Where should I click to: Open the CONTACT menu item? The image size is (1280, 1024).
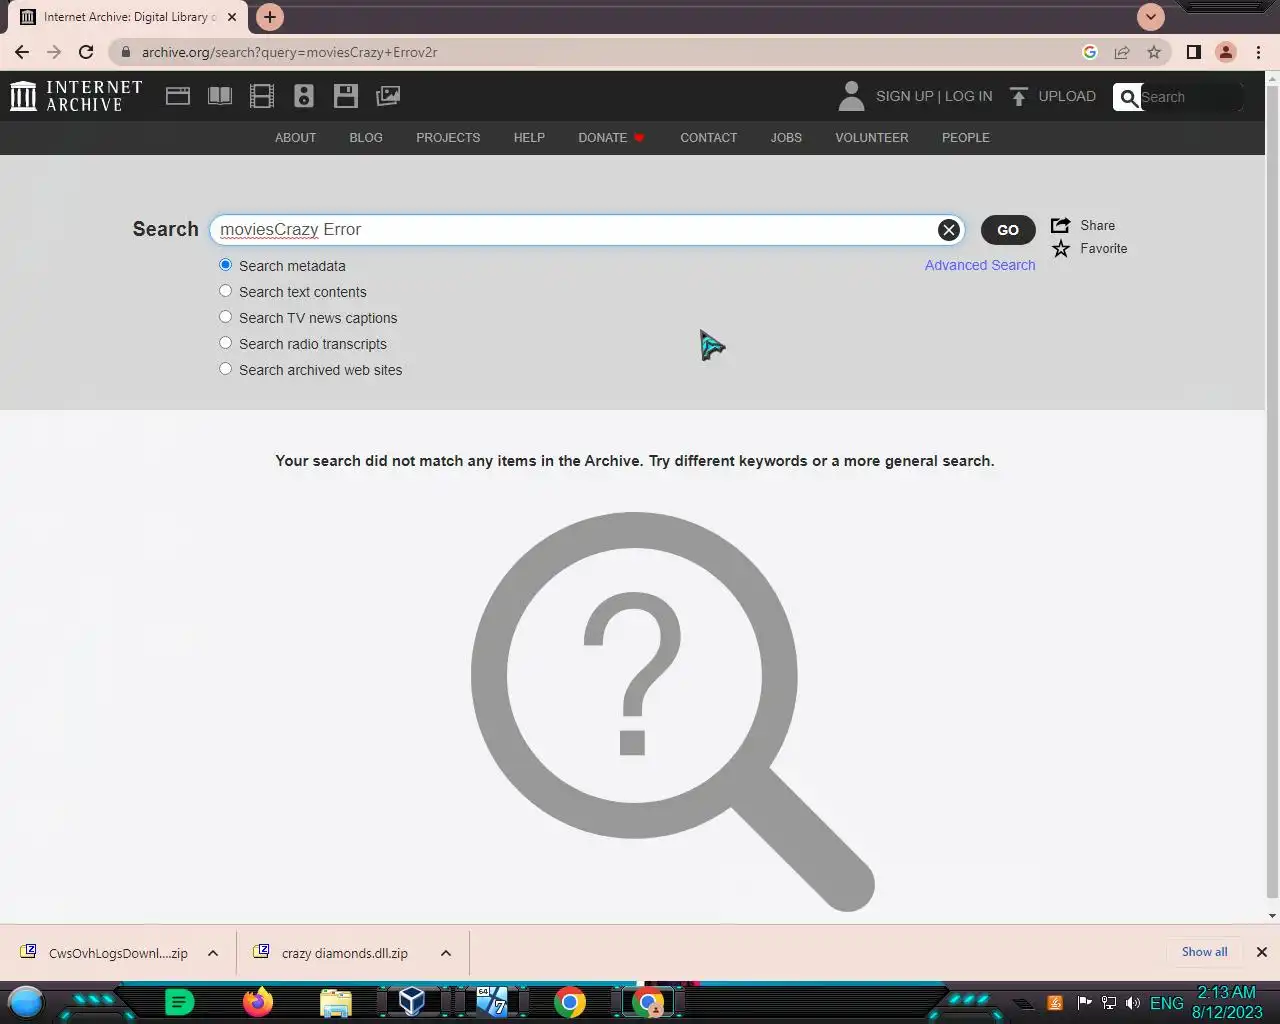click(708, 138)
